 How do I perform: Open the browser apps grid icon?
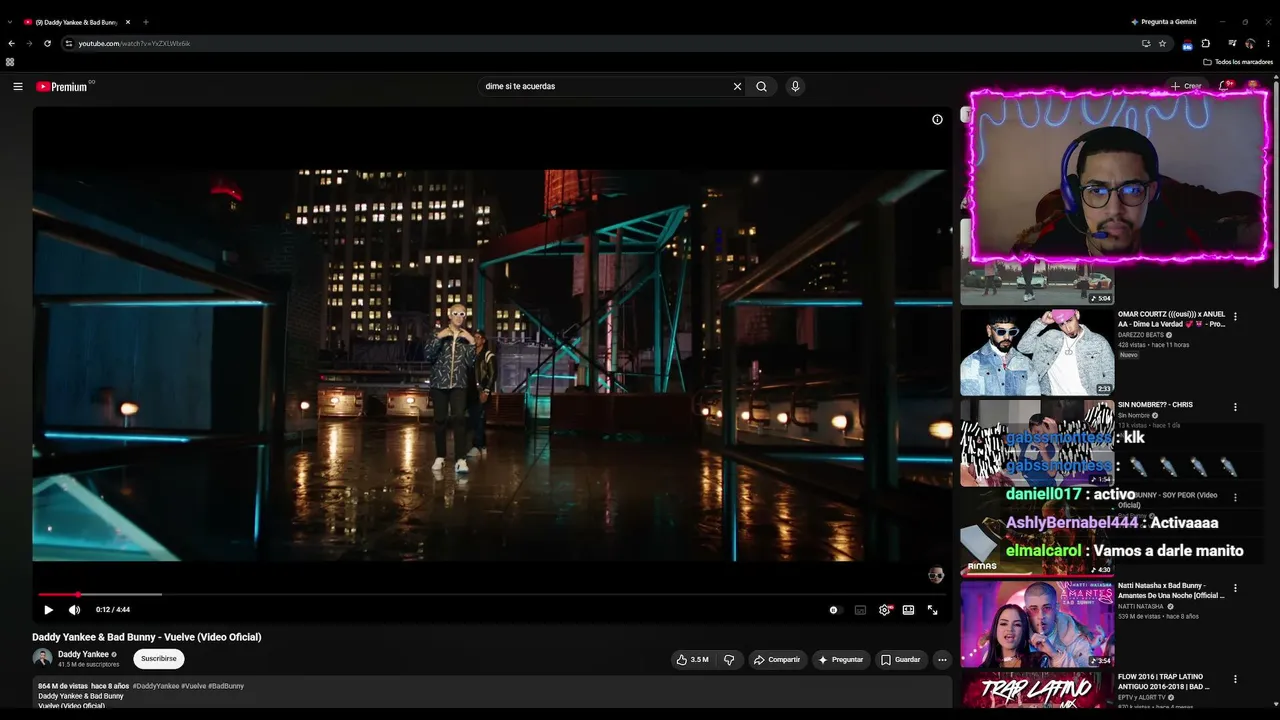[x=10, y=62]
